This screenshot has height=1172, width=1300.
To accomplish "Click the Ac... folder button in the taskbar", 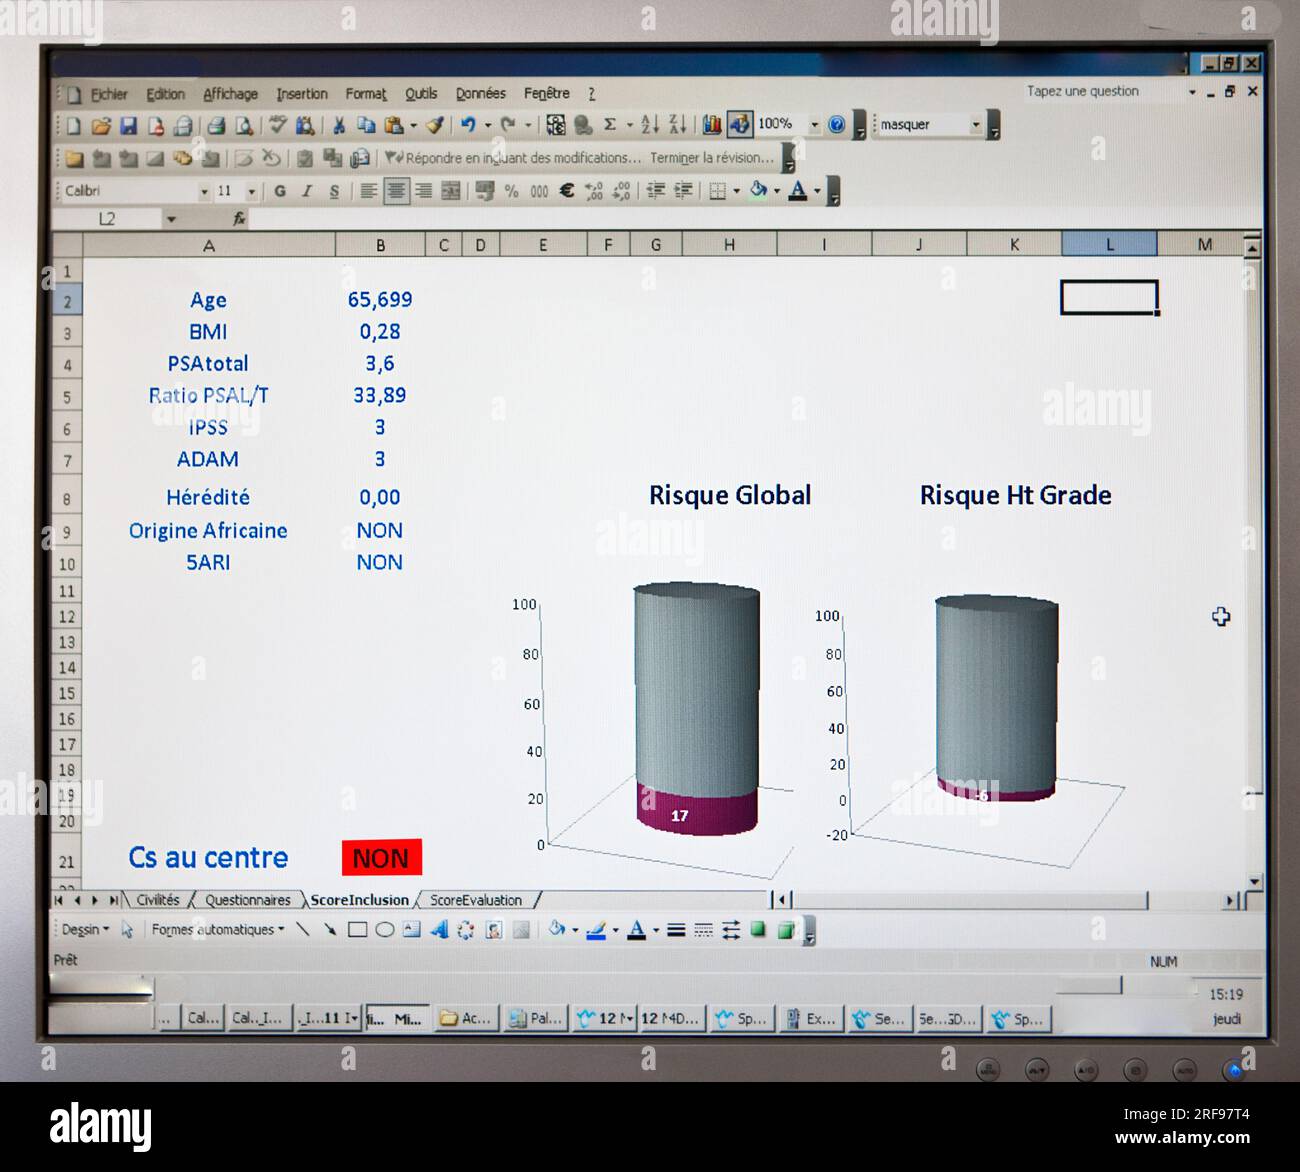I will 466,1019.
